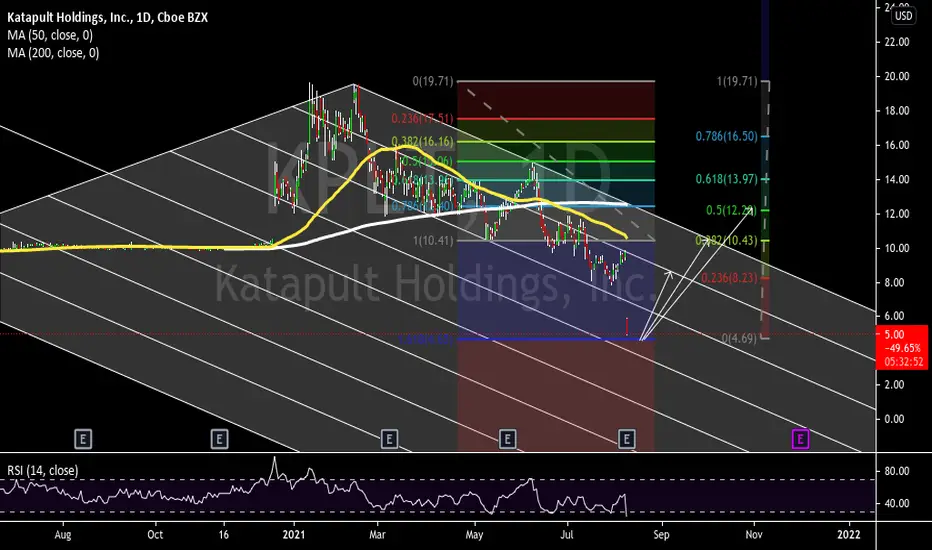Screen dimensions: 932x550
Task: Select the 0(4.69) Fibonacci label
Action: click(739, 338)
